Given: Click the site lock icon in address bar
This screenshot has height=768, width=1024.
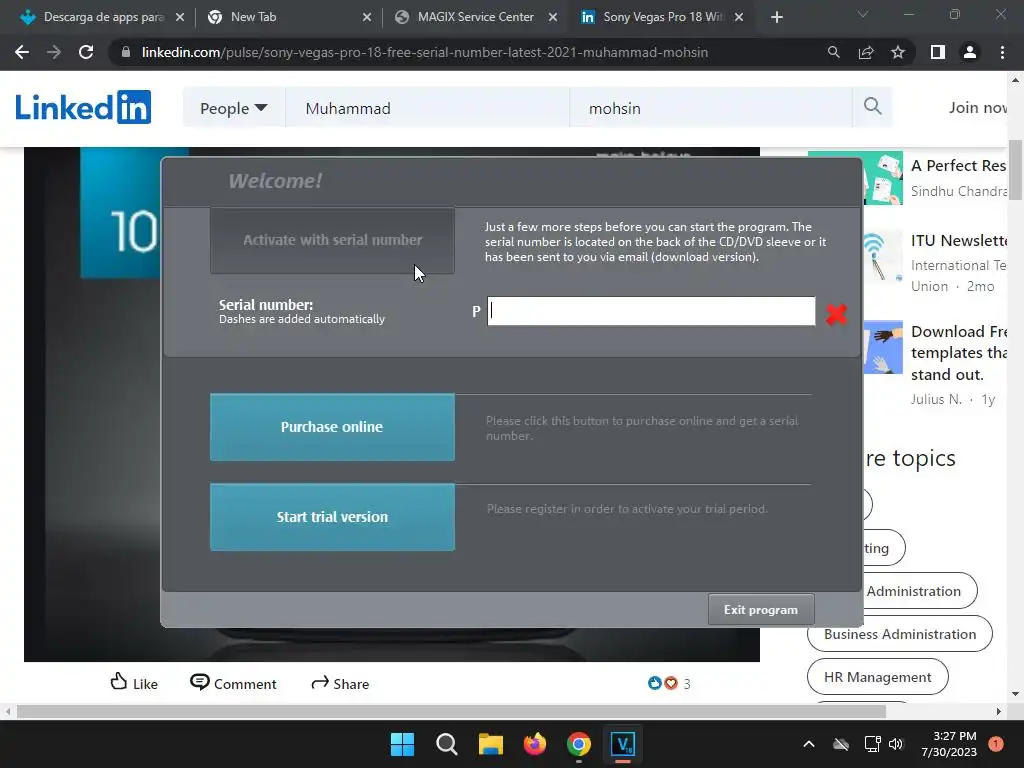Looking at the screenshot, I should point(126,52).
